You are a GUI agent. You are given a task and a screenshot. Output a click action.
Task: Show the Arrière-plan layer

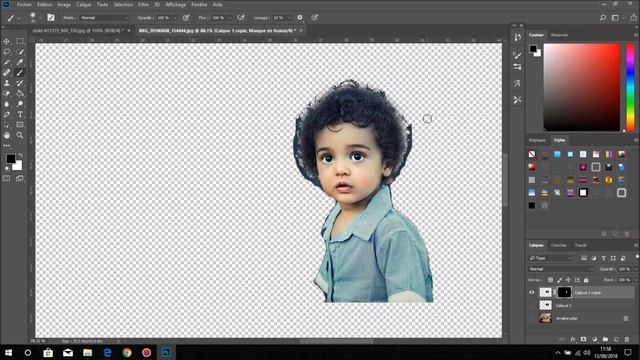click(x=531, y=318)
